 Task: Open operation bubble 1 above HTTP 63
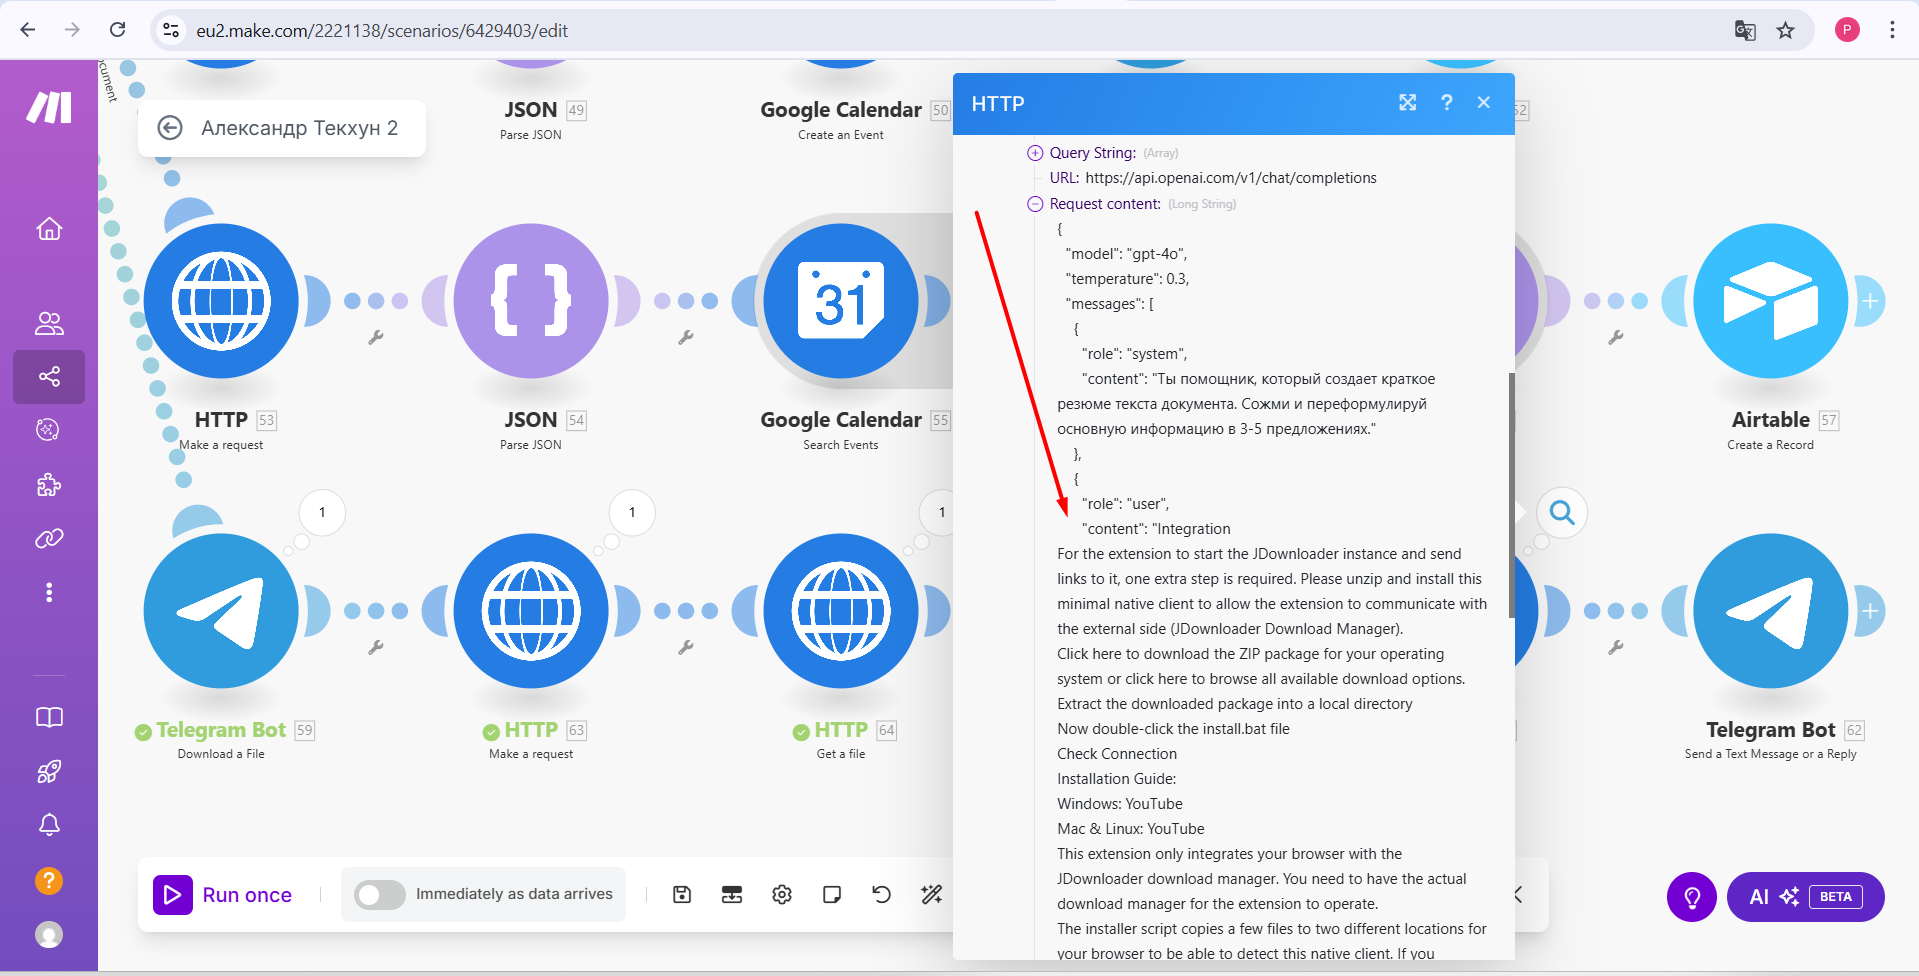632,513
